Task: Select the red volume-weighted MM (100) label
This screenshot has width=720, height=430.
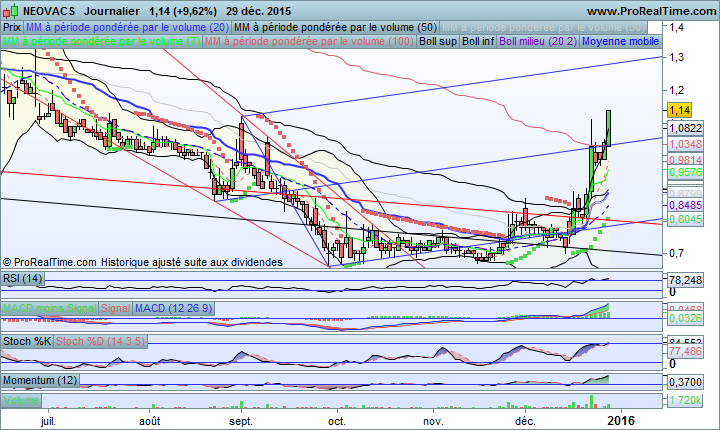Action: pos(309,41)
